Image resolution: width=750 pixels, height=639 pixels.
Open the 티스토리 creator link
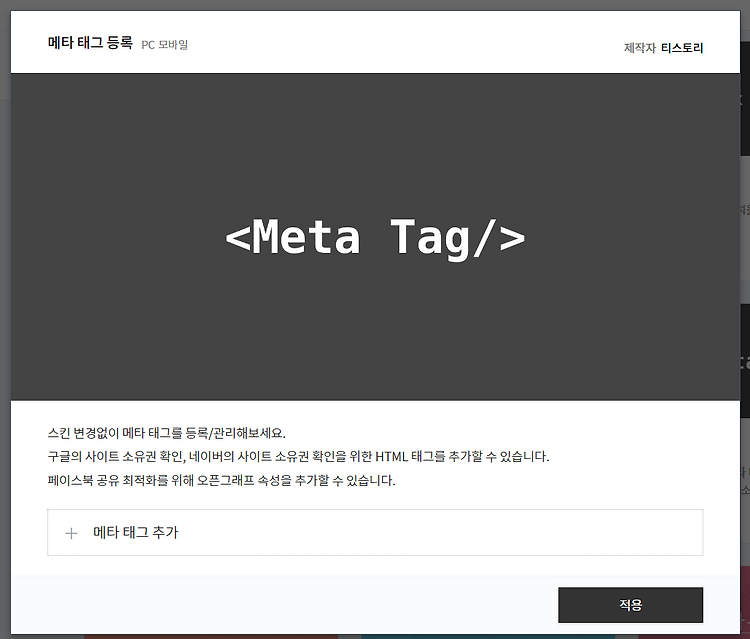(x=682, y=48)
